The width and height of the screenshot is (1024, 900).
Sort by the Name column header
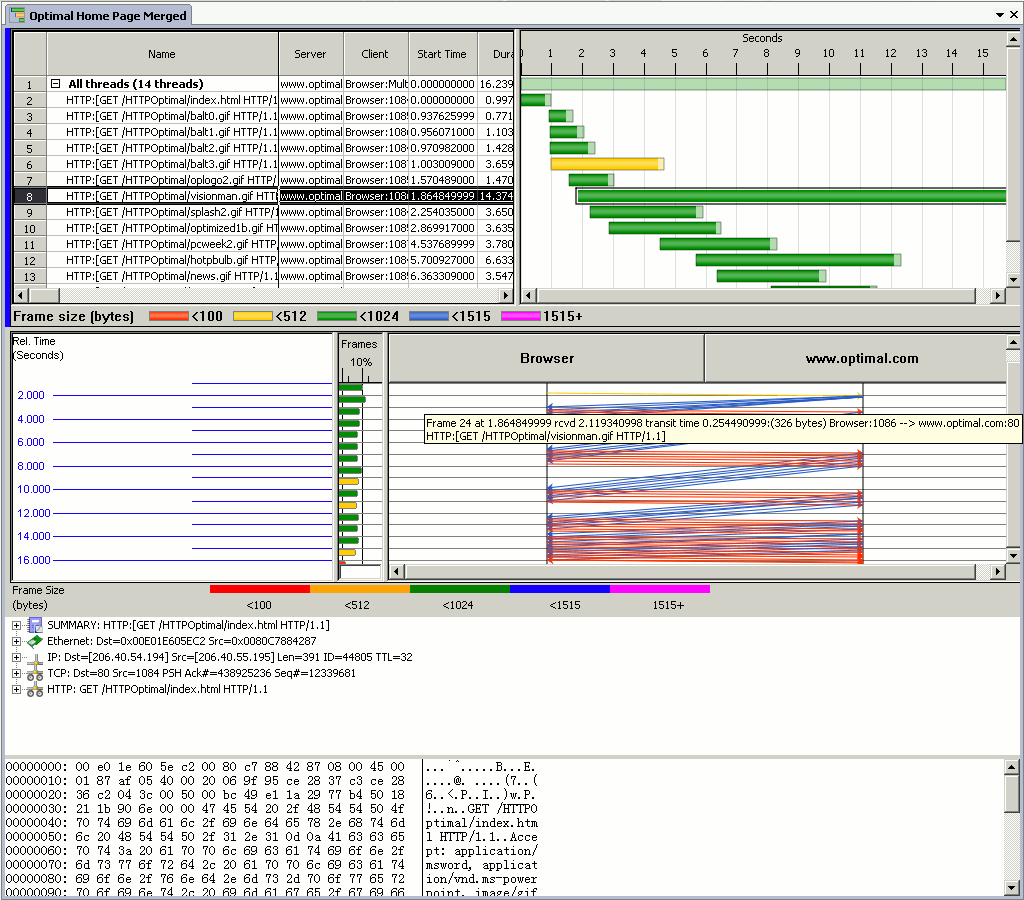click(162, 54)
